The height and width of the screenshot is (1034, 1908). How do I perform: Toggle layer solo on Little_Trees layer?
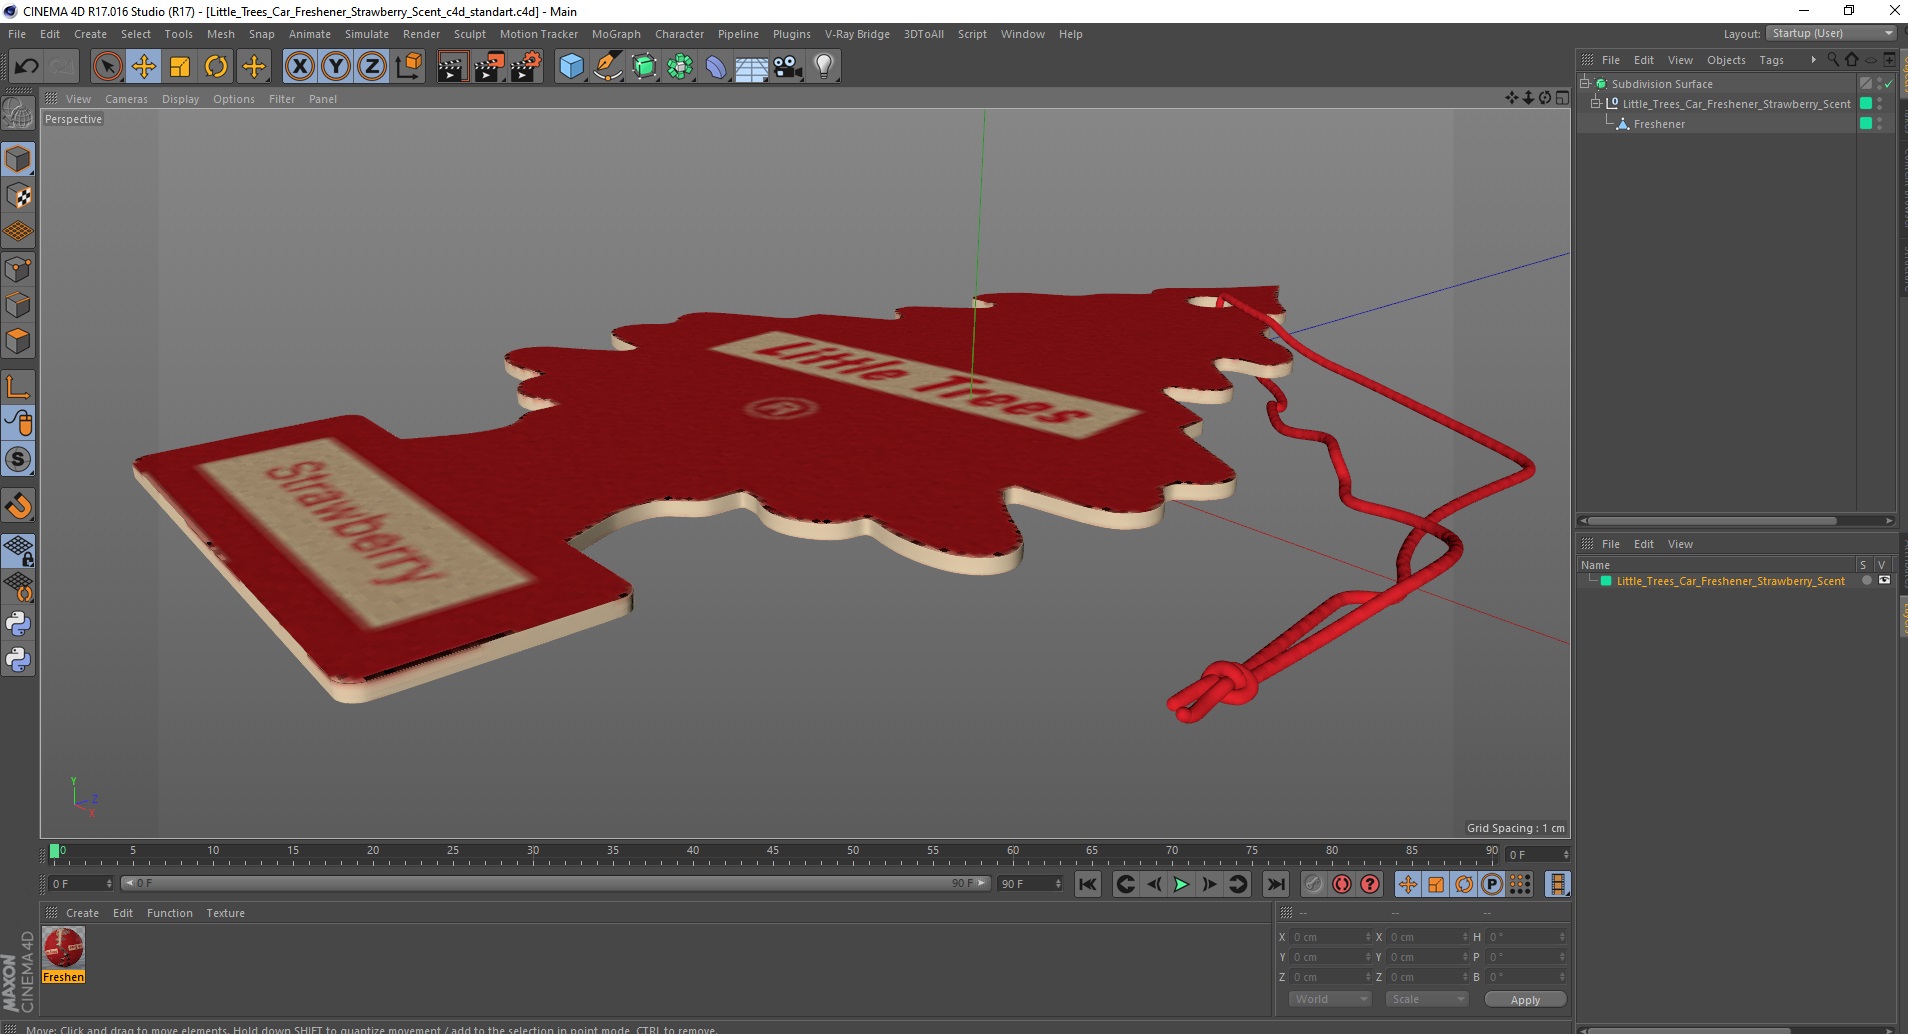1866,581
